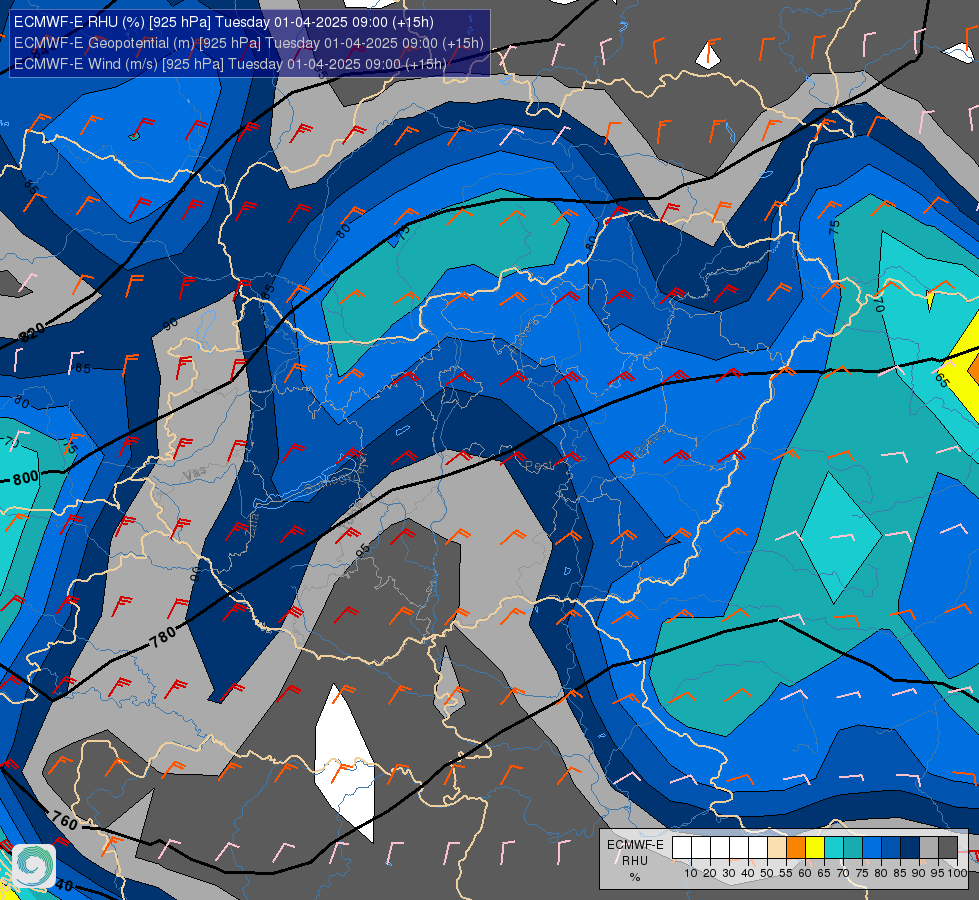Click the legend value label 30
The width and height of the screenshot is (979, 900).
click(x=729, y=873)
